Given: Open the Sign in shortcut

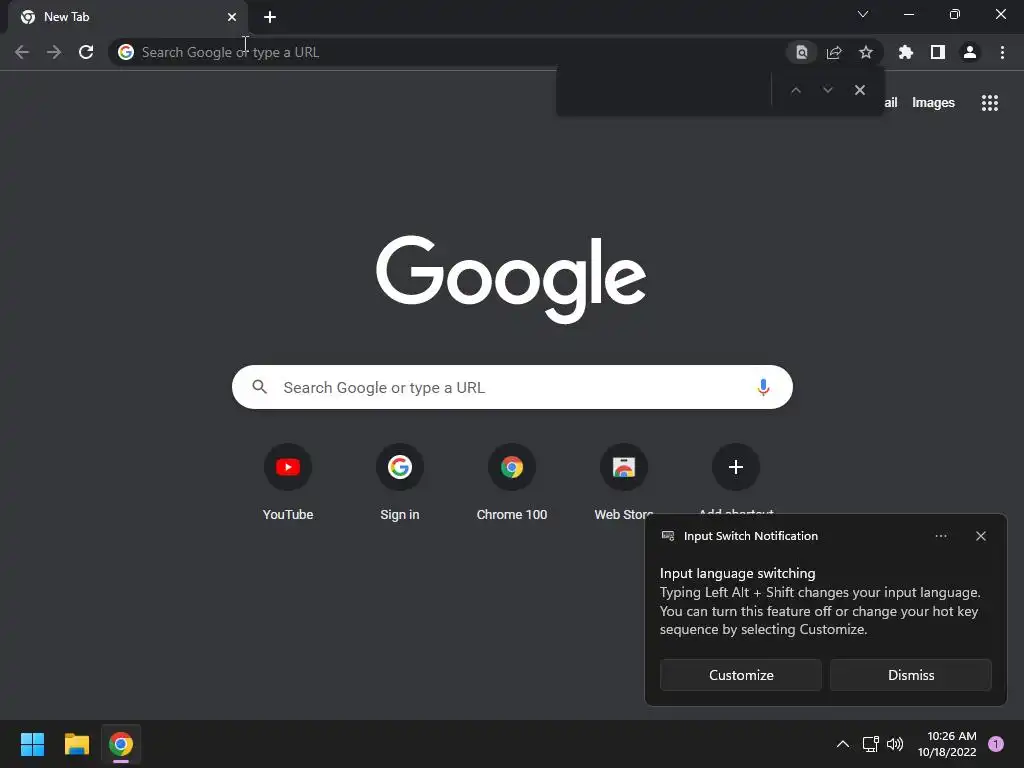Looking at the screenshot, I should click(400, 482).
